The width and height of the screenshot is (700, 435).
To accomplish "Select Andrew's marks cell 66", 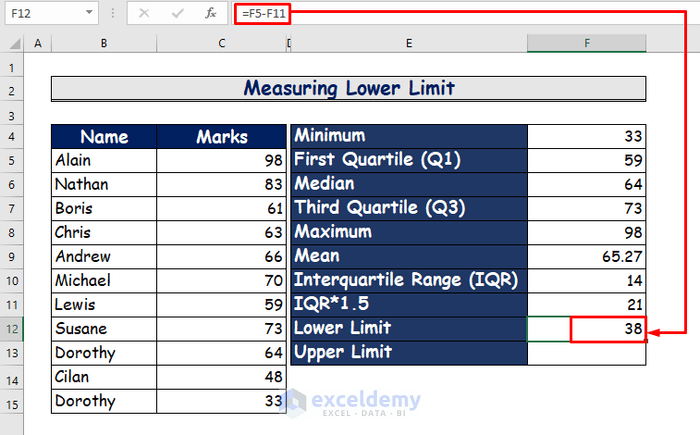I will click(221, 257).
